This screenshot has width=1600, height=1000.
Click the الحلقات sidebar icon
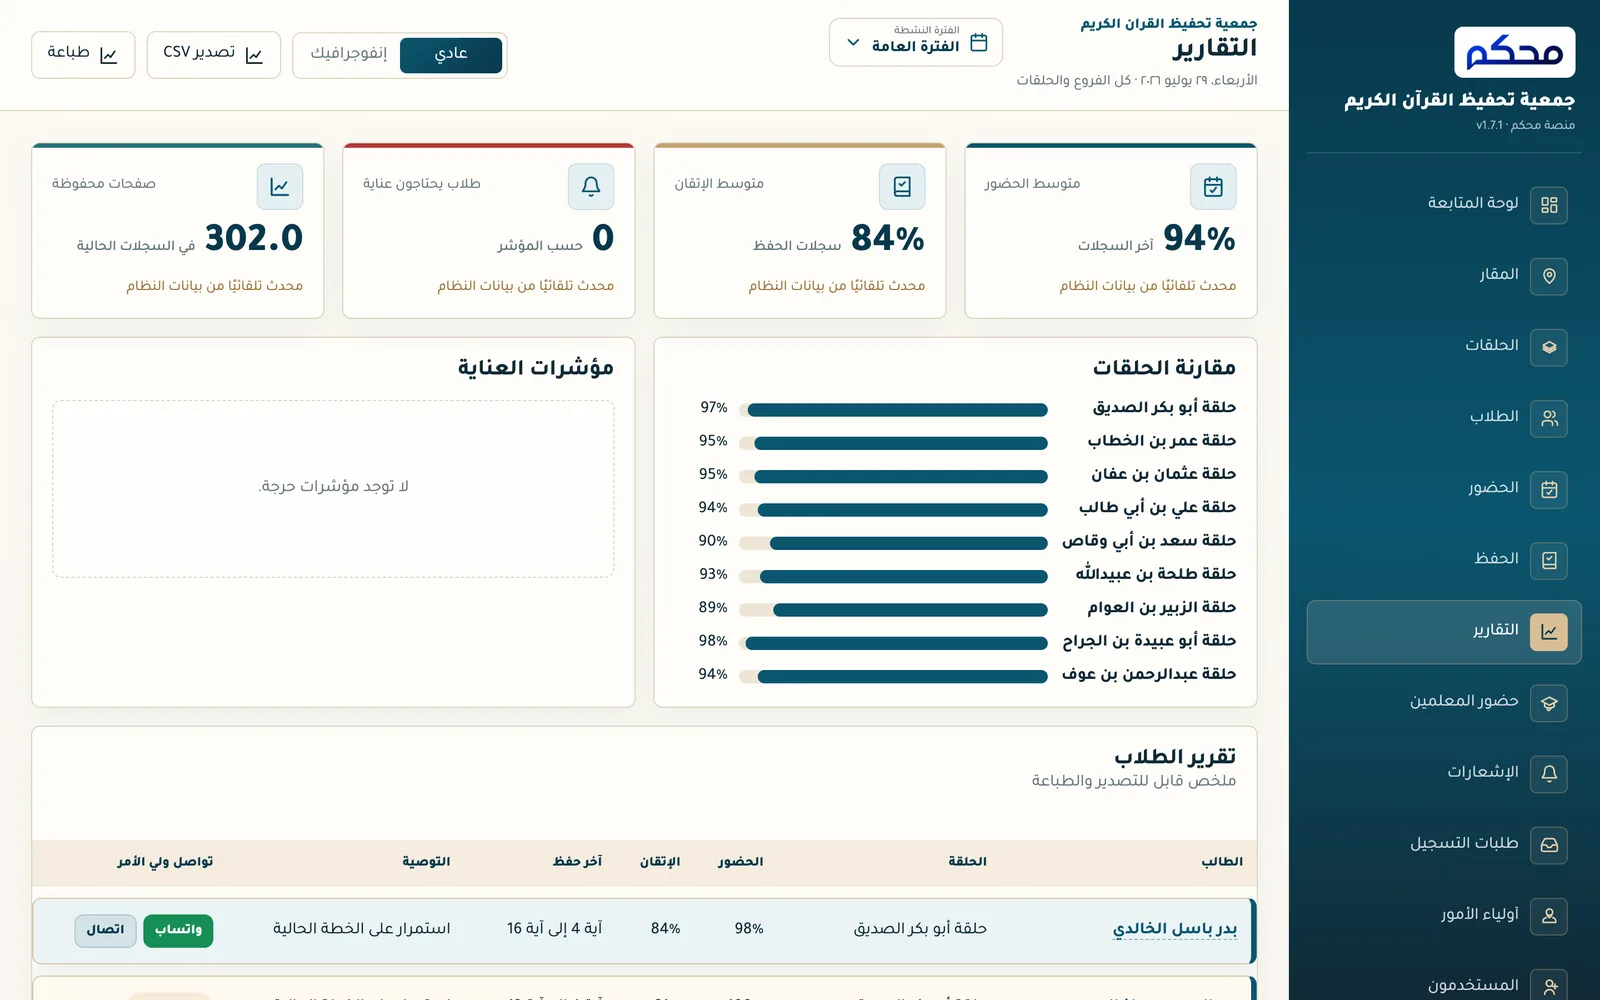1549,347
